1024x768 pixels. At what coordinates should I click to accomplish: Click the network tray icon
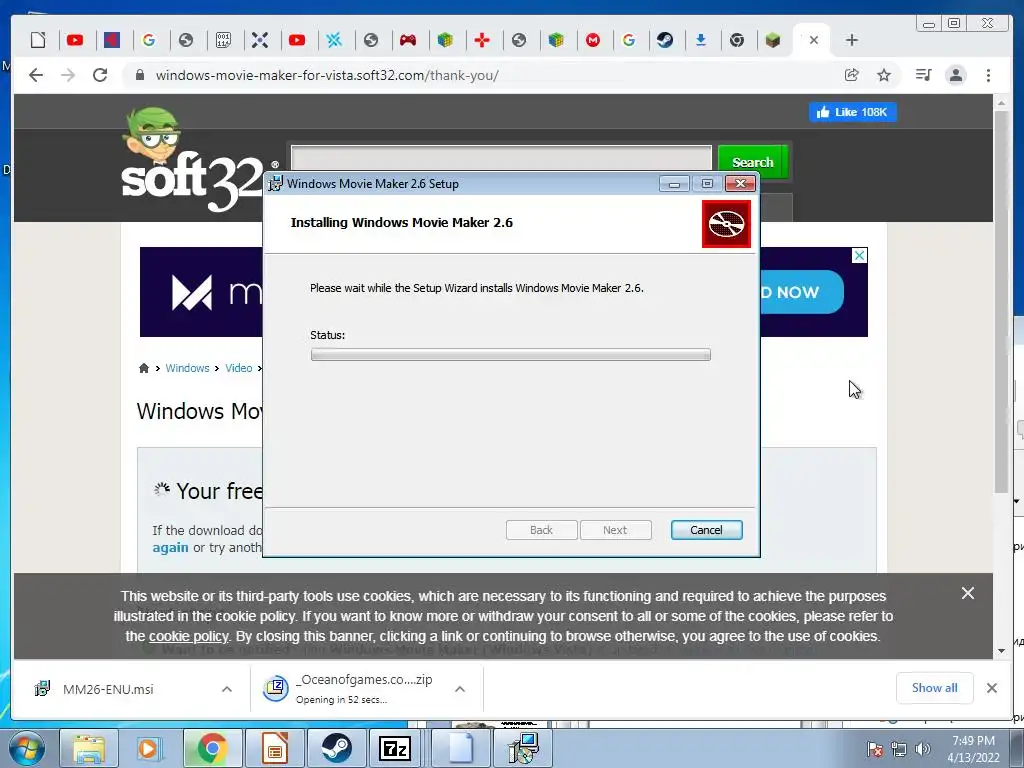point(899,749)
